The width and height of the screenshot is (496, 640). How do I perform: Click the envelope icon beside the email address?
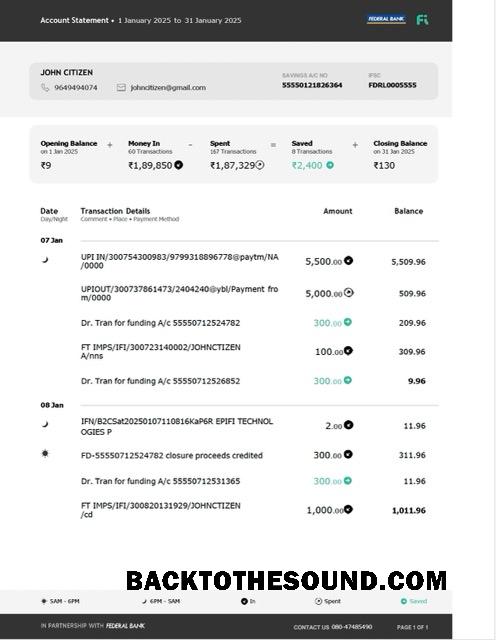[x=121, y=87]
